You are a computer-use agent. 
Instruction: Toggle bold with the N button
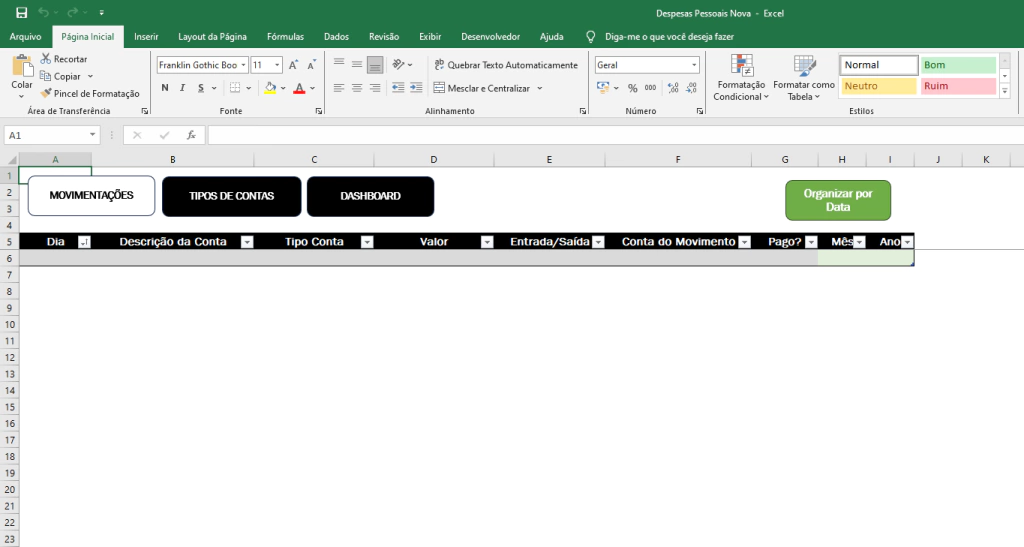[x=165, y=88]
